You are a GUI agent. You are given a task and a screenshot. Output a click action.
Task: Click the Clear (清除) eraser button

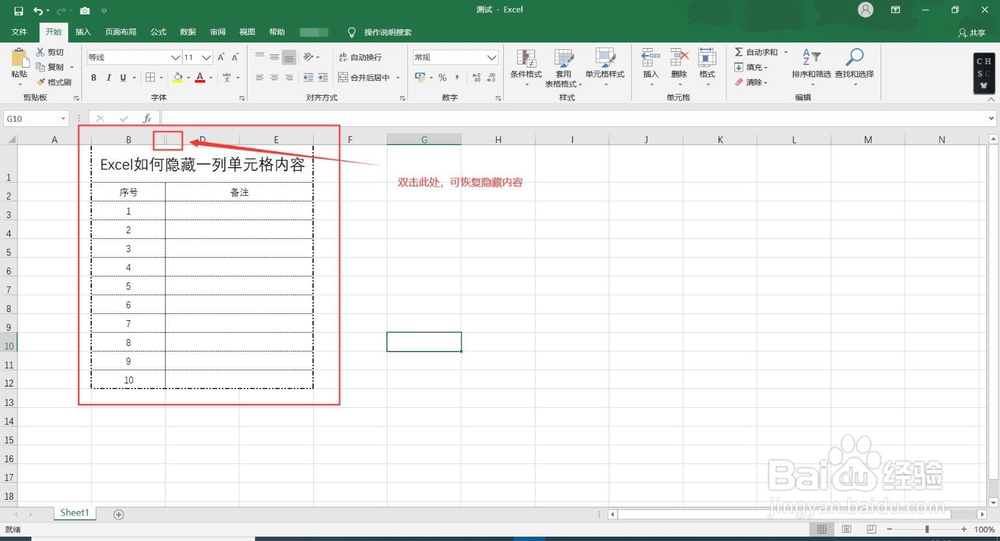[751, 82]
